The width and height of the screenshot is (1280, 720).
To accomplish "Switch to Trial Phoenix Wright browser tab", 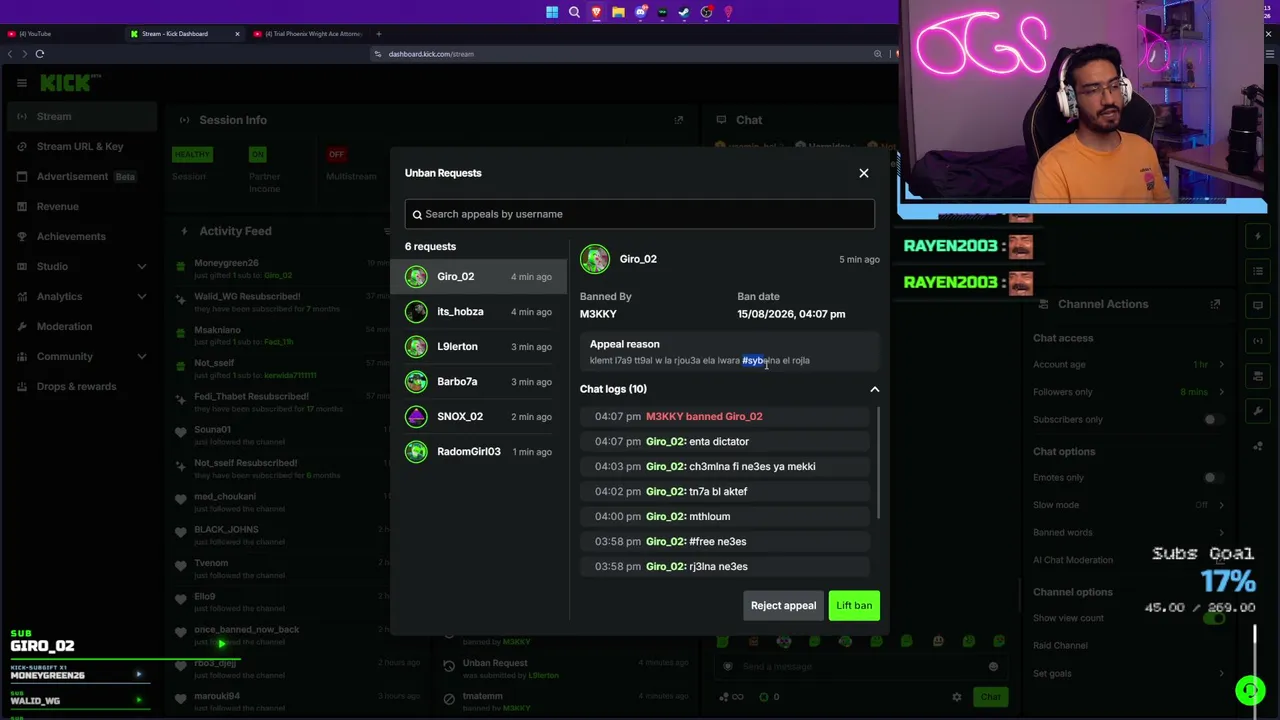I will click(x=308, y=34).
